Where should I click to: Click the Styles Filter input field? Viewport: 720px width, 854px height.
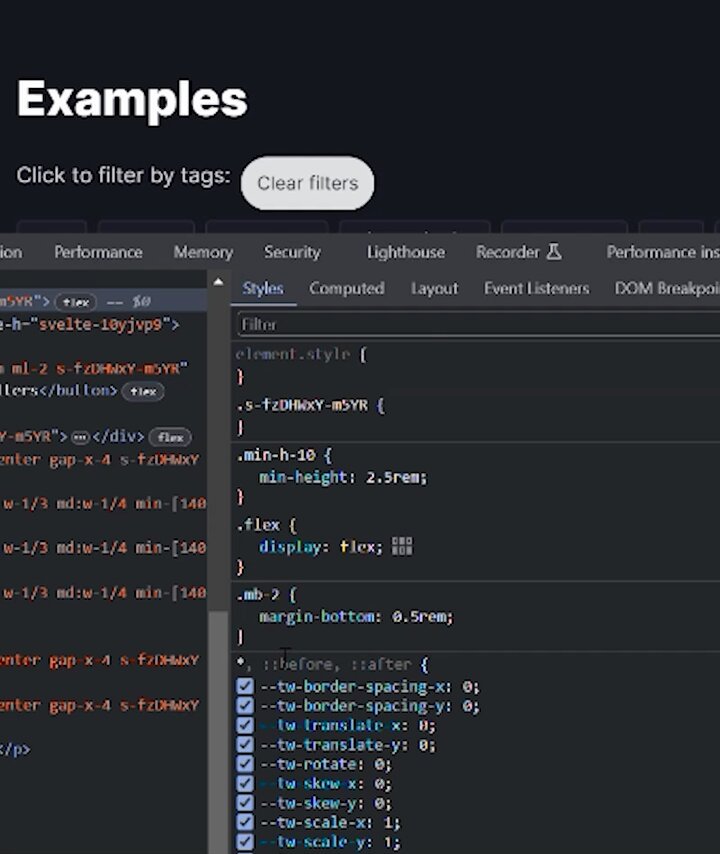coord(478,325)
